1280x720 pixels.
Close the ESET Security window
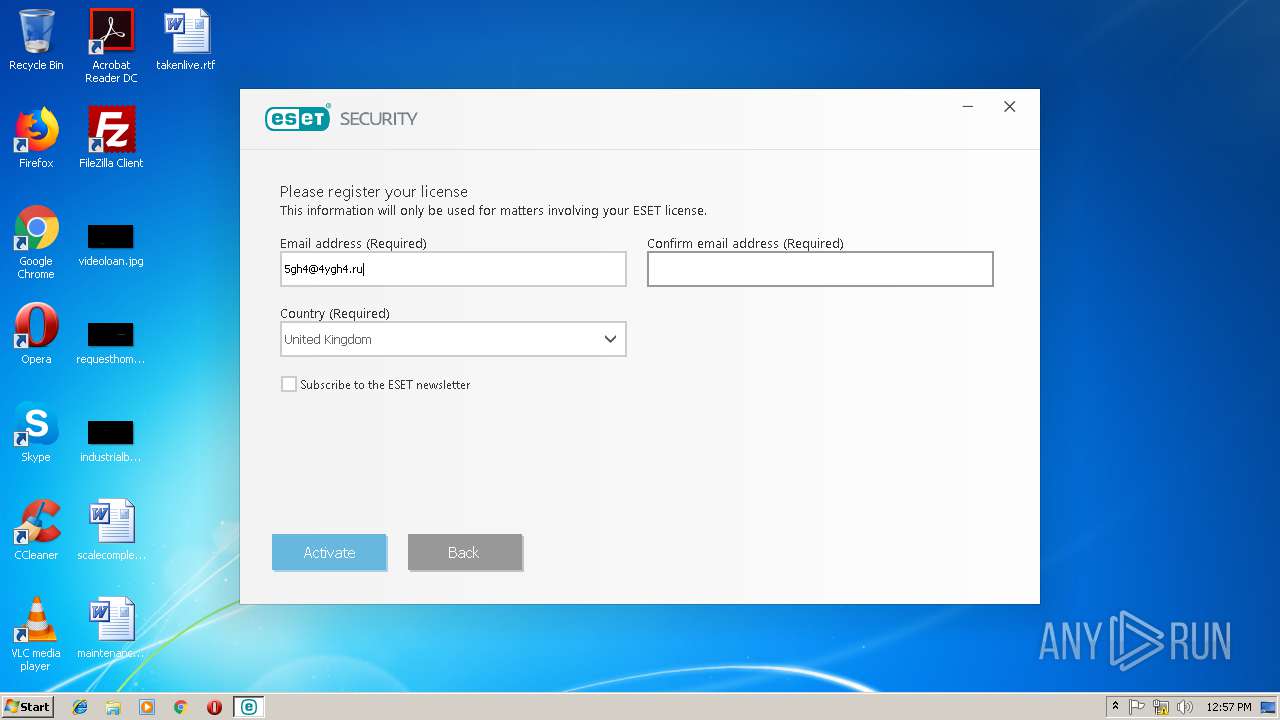pyautogui.click(x=1009, y=107)
